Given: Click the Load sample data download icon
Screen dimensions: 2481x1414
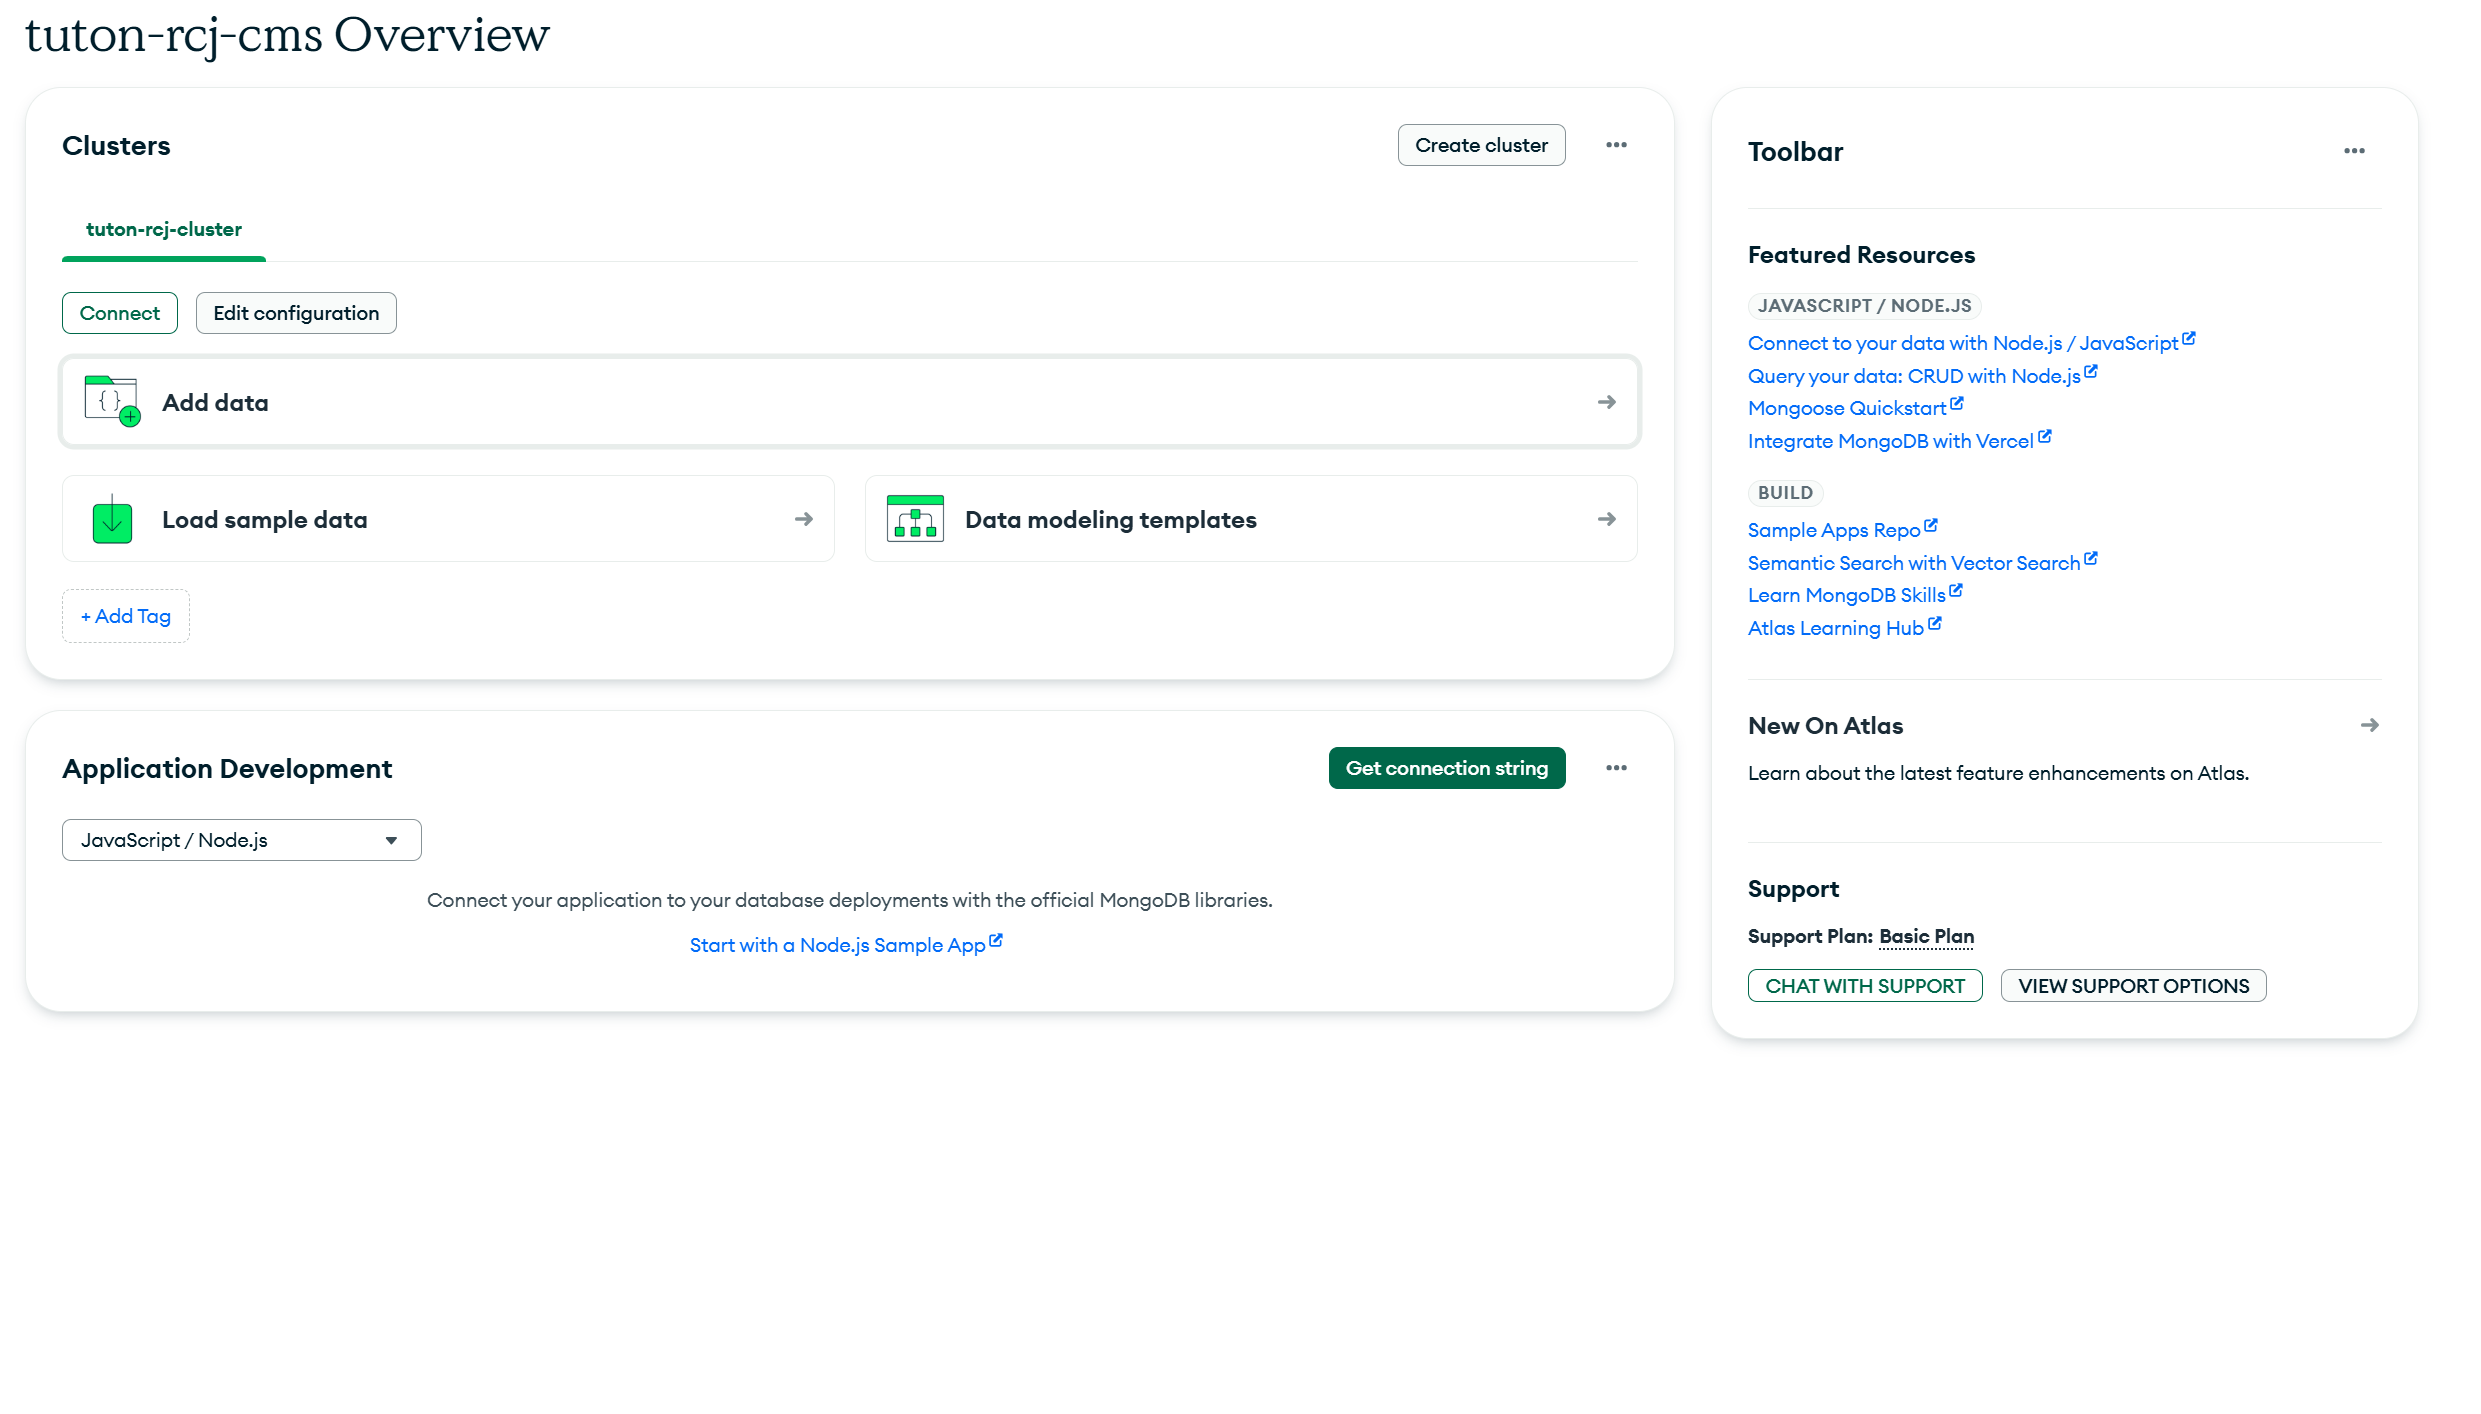Looking at the screenshot, I should (112, 519).
